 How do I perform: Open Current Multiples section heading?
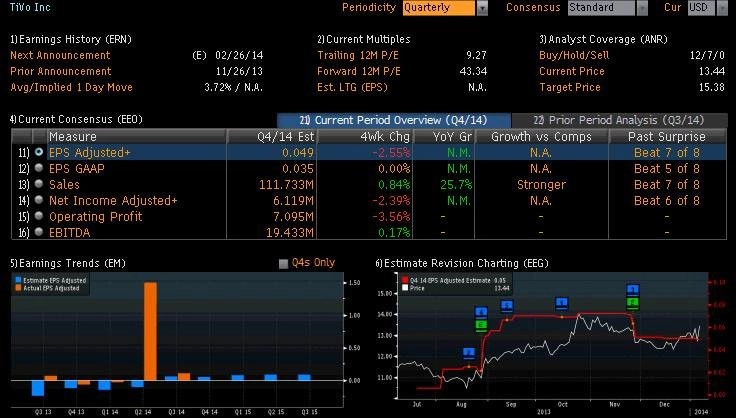[x=364, y=39]
